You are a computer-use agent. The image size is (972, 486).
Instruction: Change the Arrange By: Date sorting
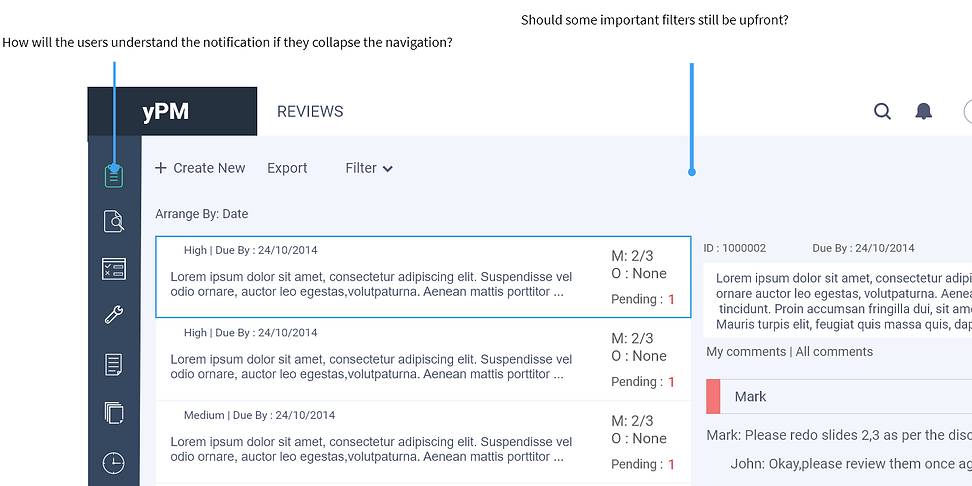[202, 214]
